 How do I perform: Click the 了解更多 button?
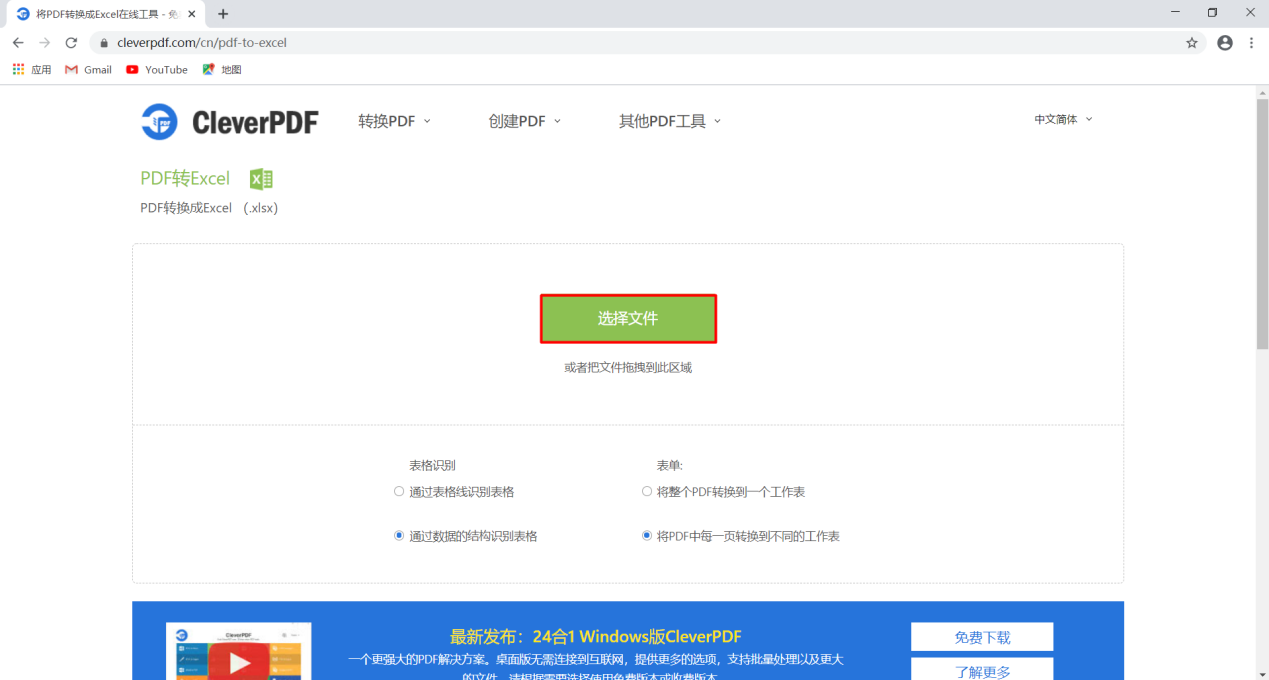coord(982,670)
